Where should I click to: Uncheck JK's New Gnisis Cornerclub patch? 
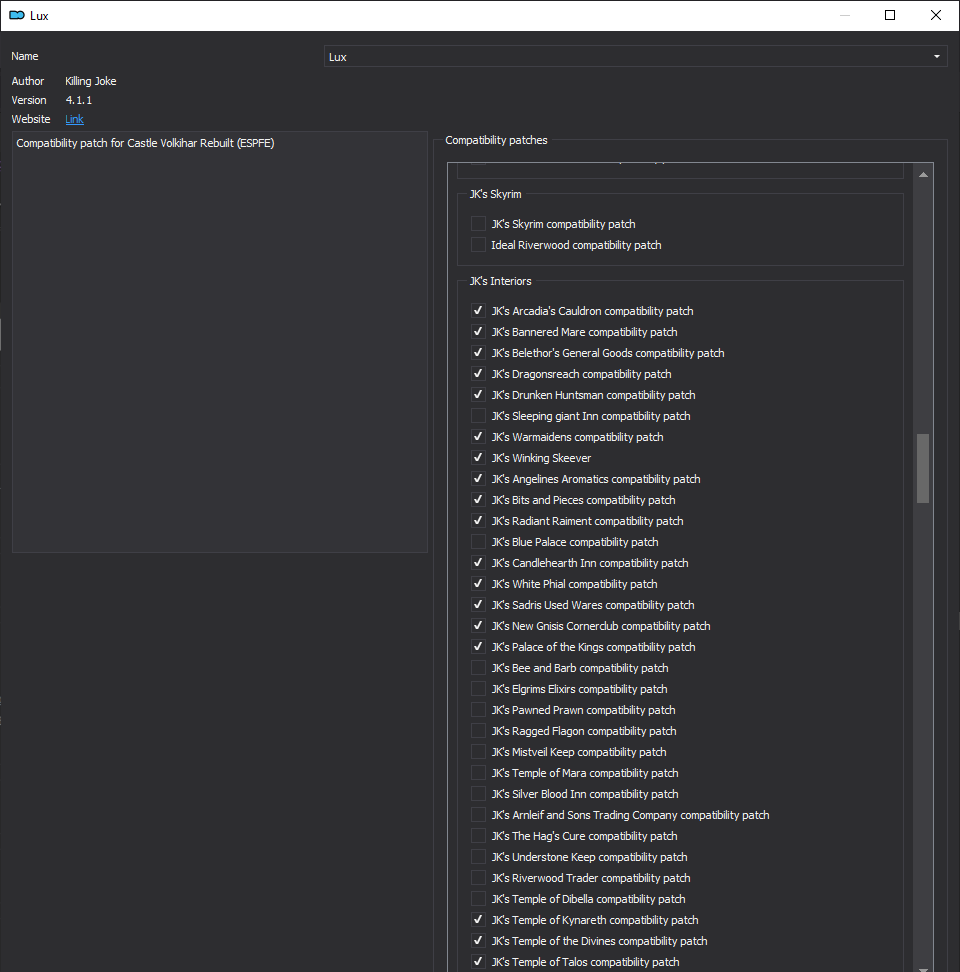[x=478, y=627]
